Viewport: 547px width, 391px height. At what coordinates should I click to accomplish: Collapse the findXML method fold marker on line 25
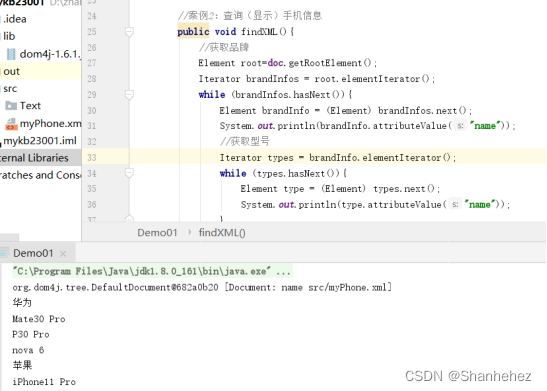129,32
